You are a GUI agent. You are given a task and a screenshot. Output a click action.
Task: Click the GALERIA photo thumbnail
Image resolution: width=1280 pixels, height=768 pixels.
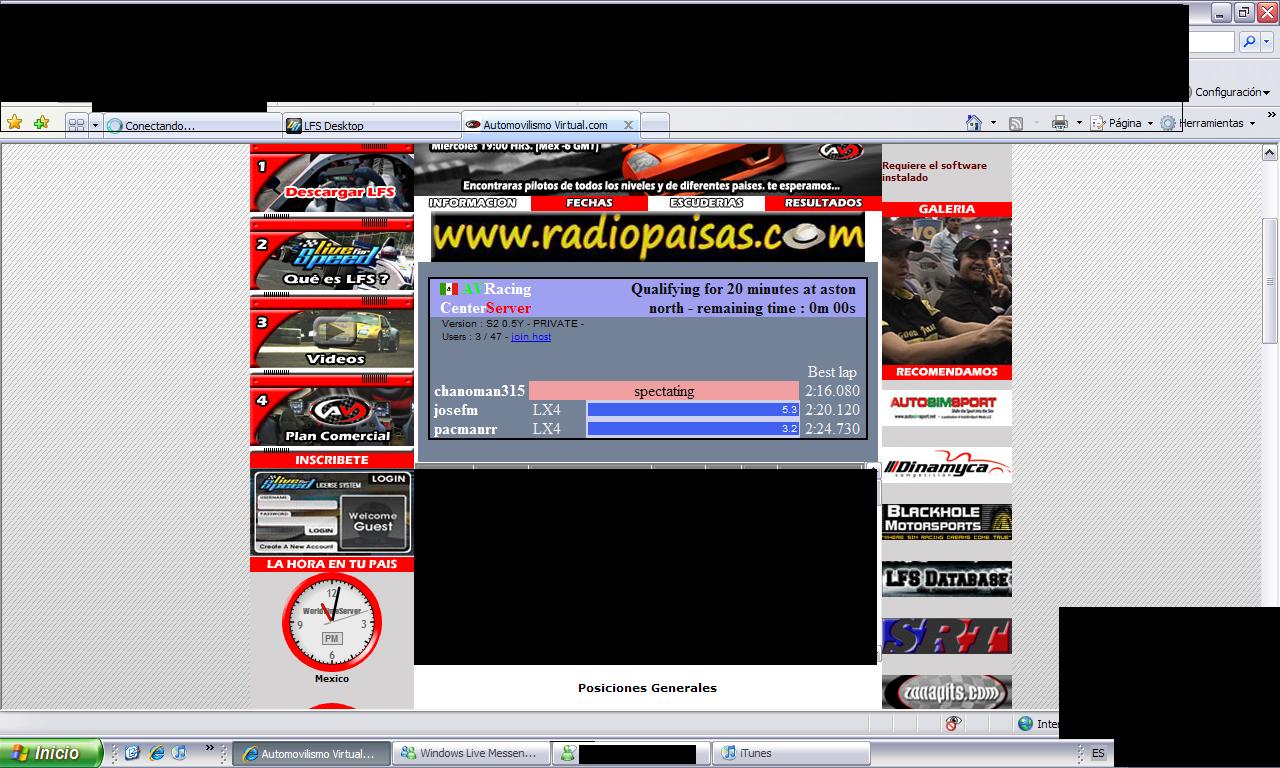tap(947, 290)
